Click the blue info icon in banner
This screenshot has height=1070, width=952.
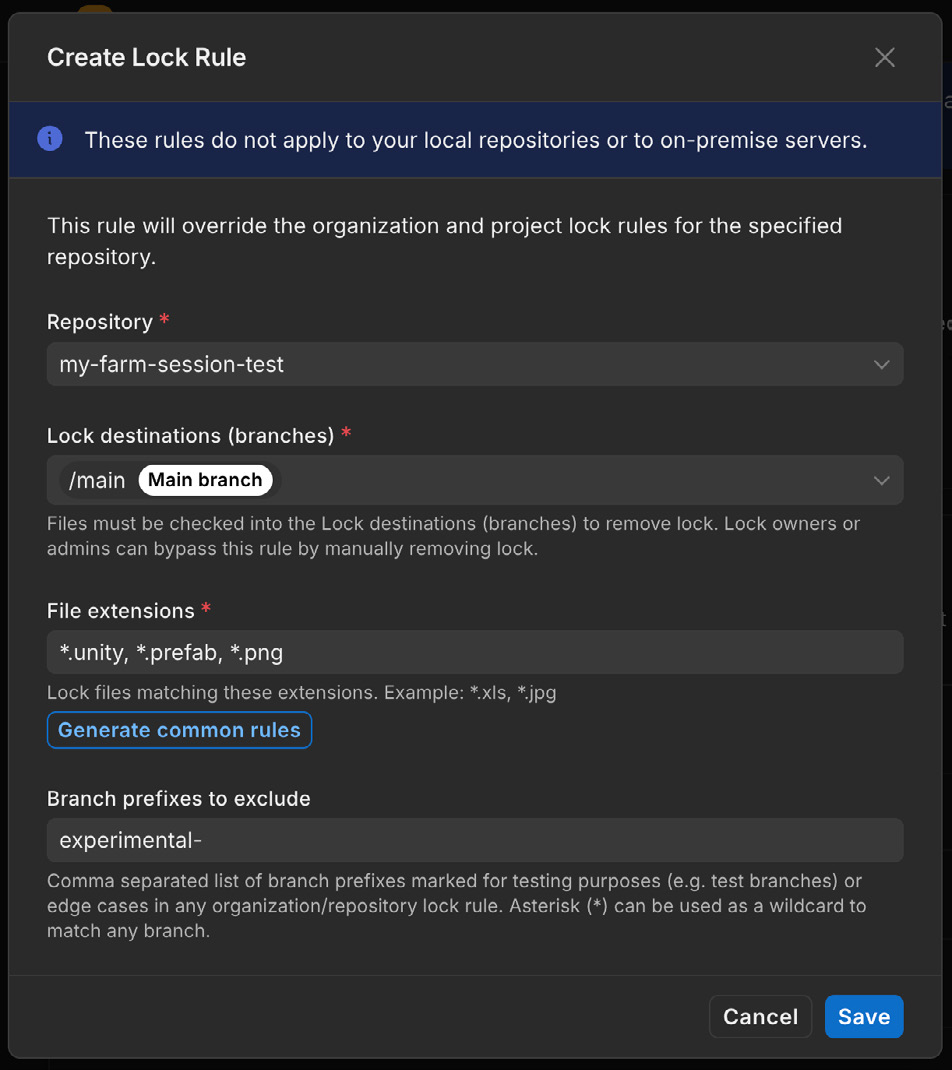50,139
